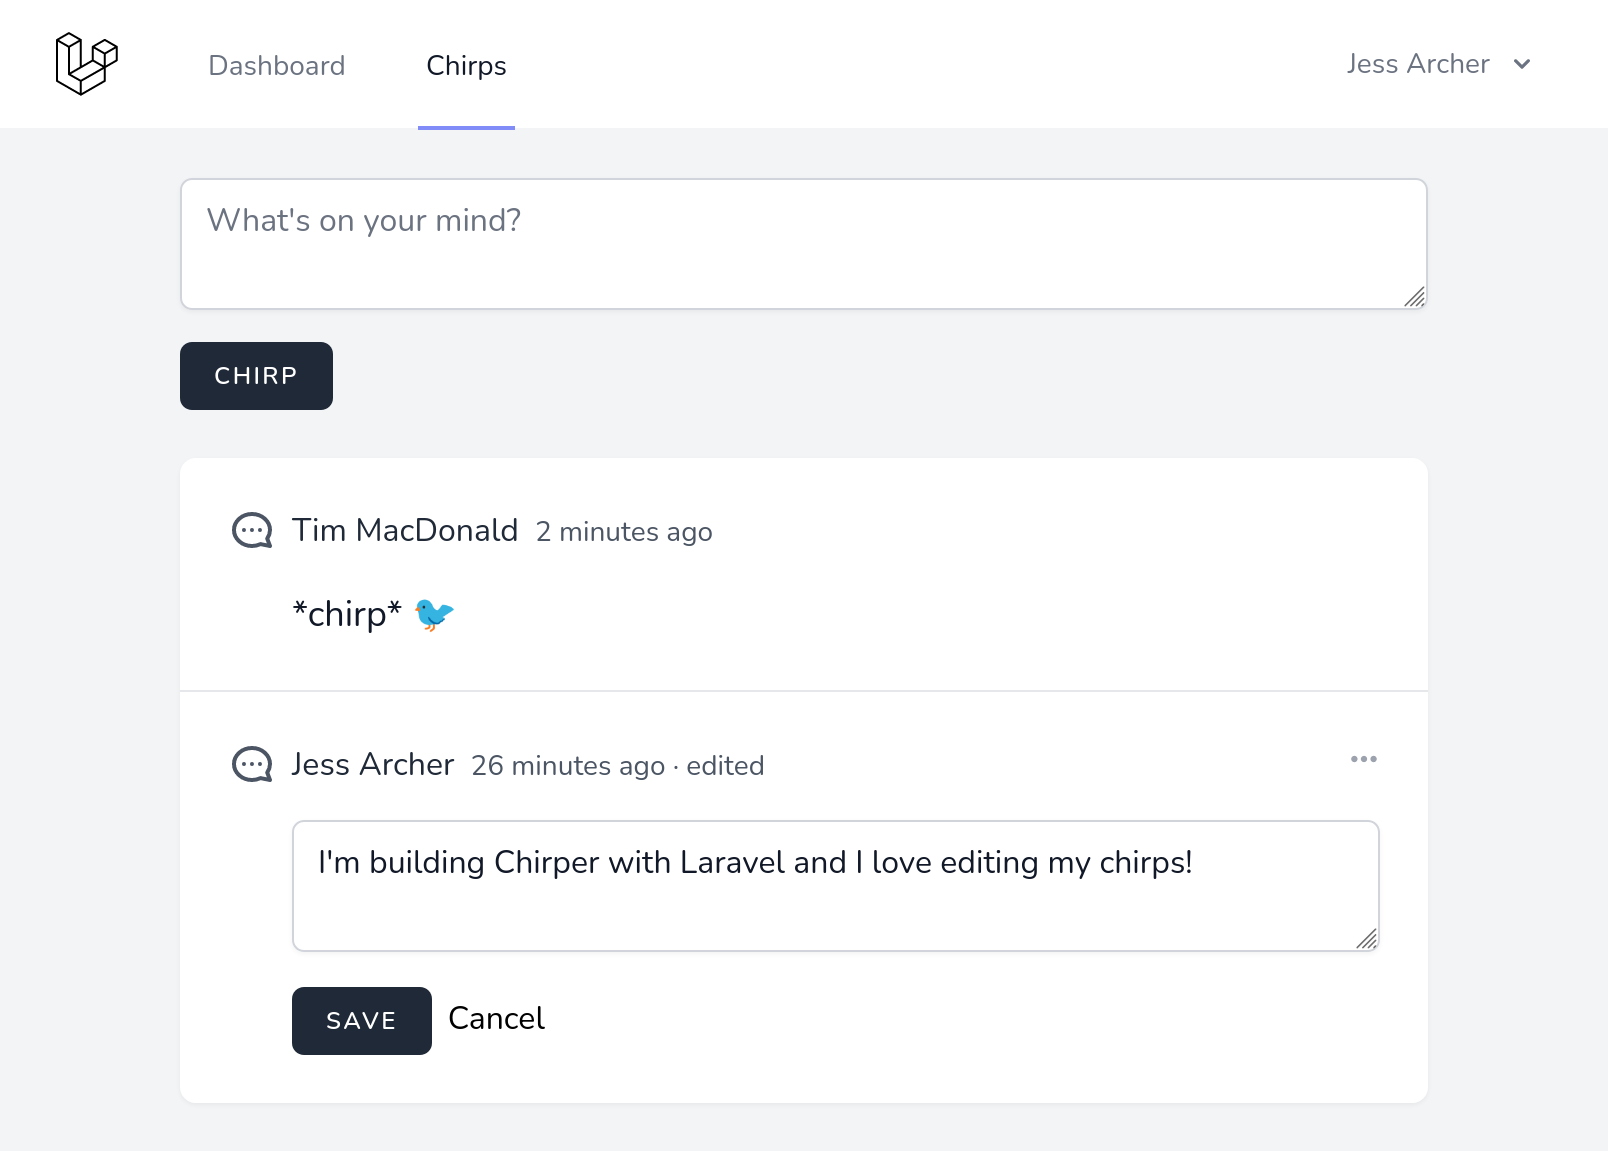Click the "2 minutes ago" timestamp
The width and height of the screenshot is (1608, 1151).
(x=624, y=532)
